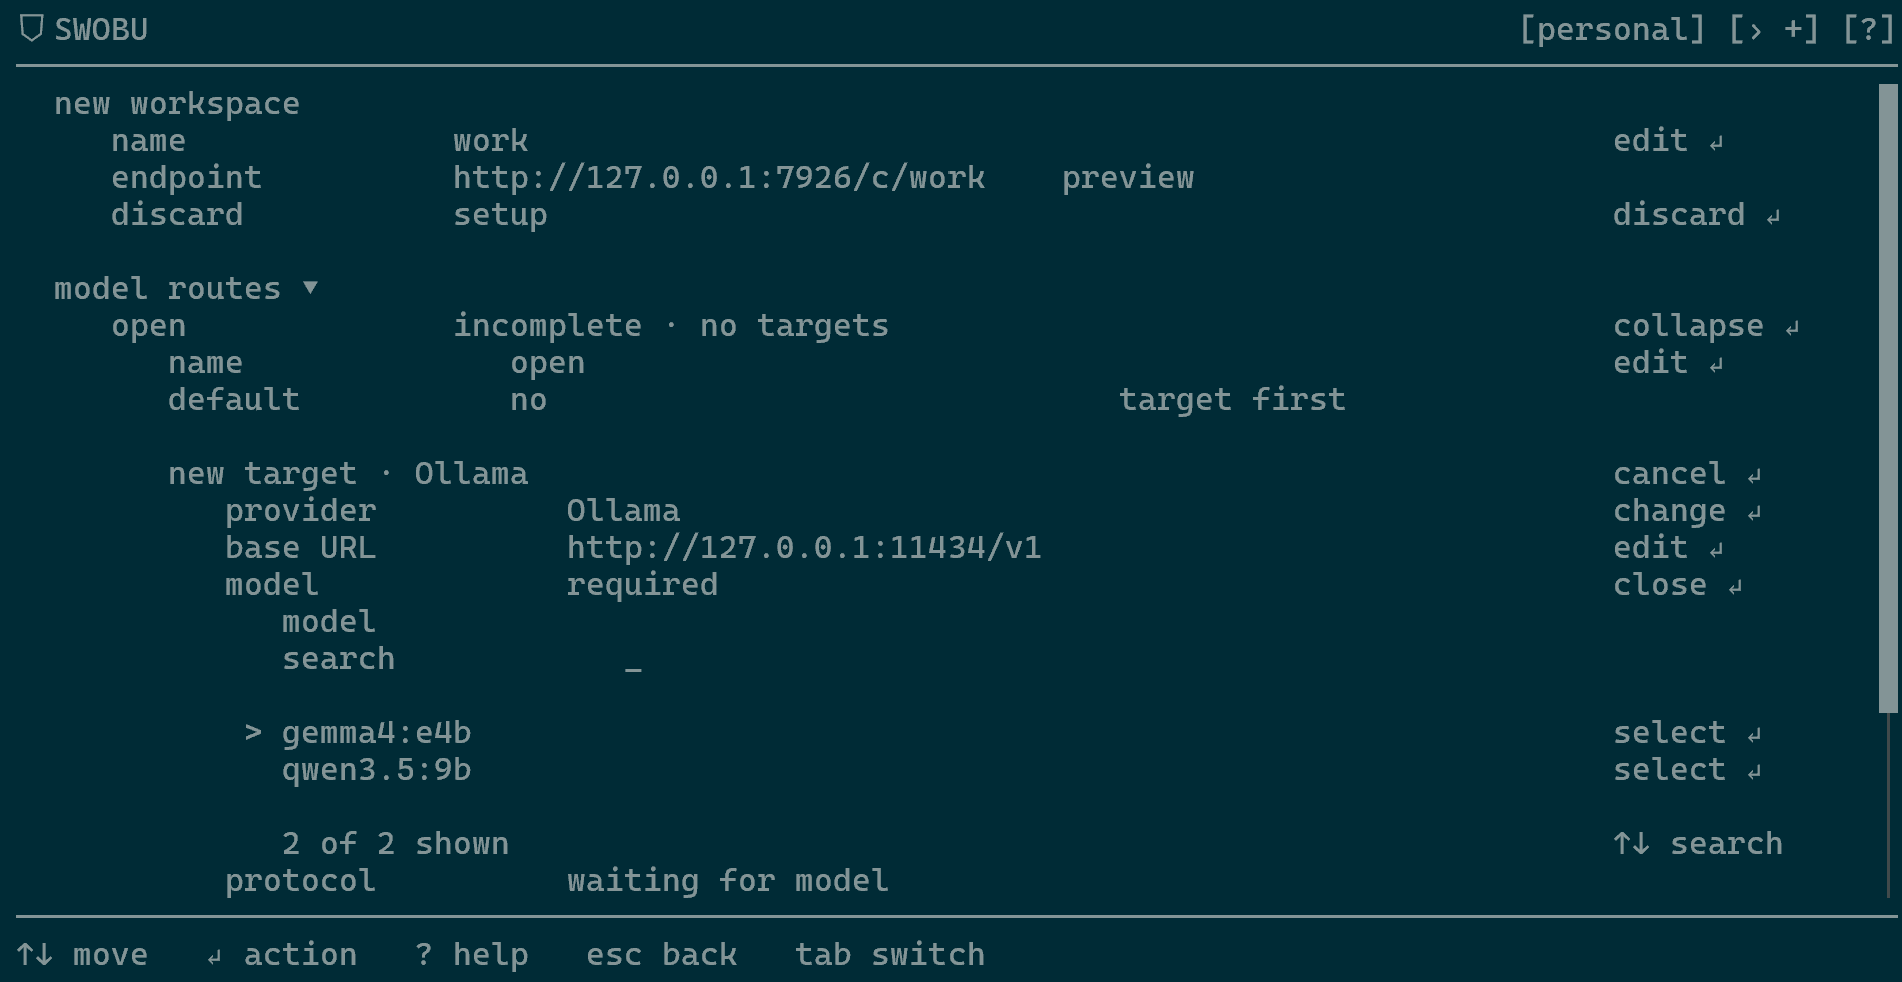Screen dimensions: 1902x982
Task: Collapse the model routes triangle
Action: click(x=310, y=288)
